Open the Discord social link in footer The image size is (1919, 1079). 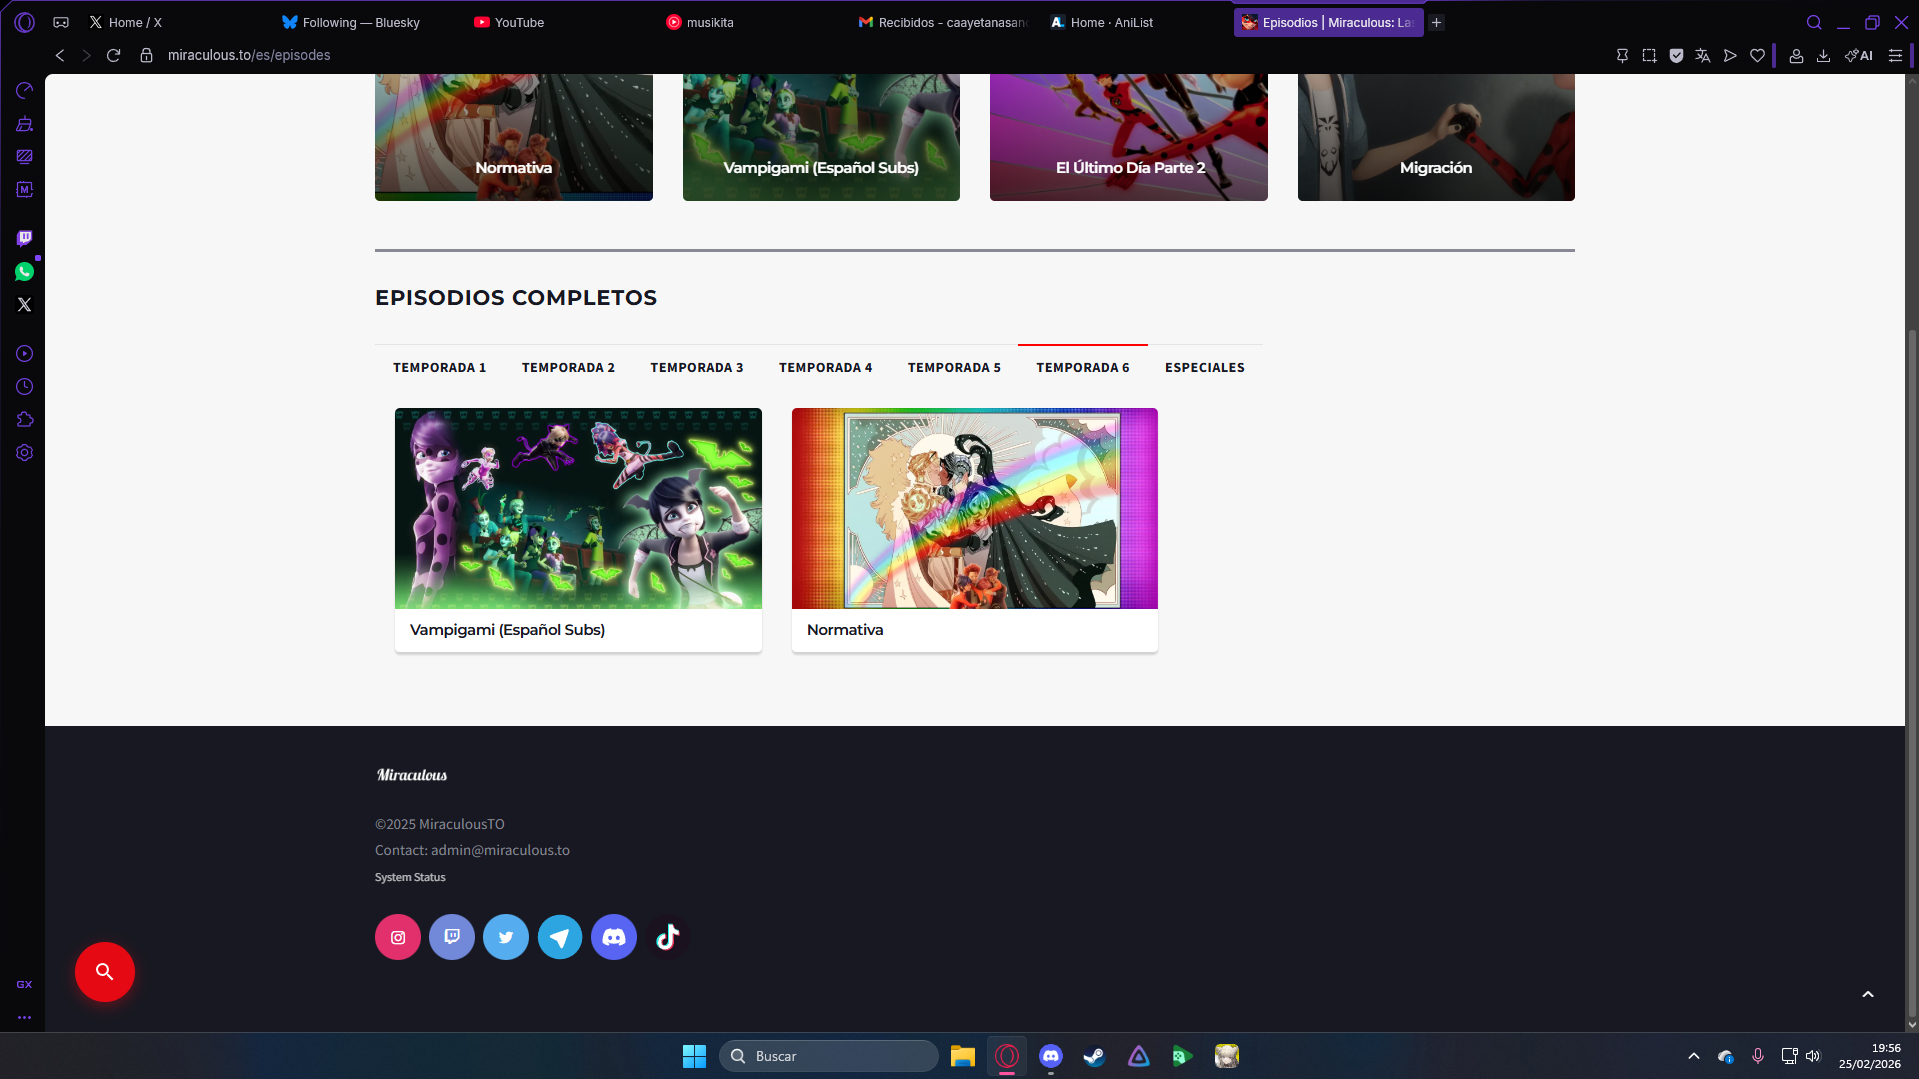click(x=613, y=937)
